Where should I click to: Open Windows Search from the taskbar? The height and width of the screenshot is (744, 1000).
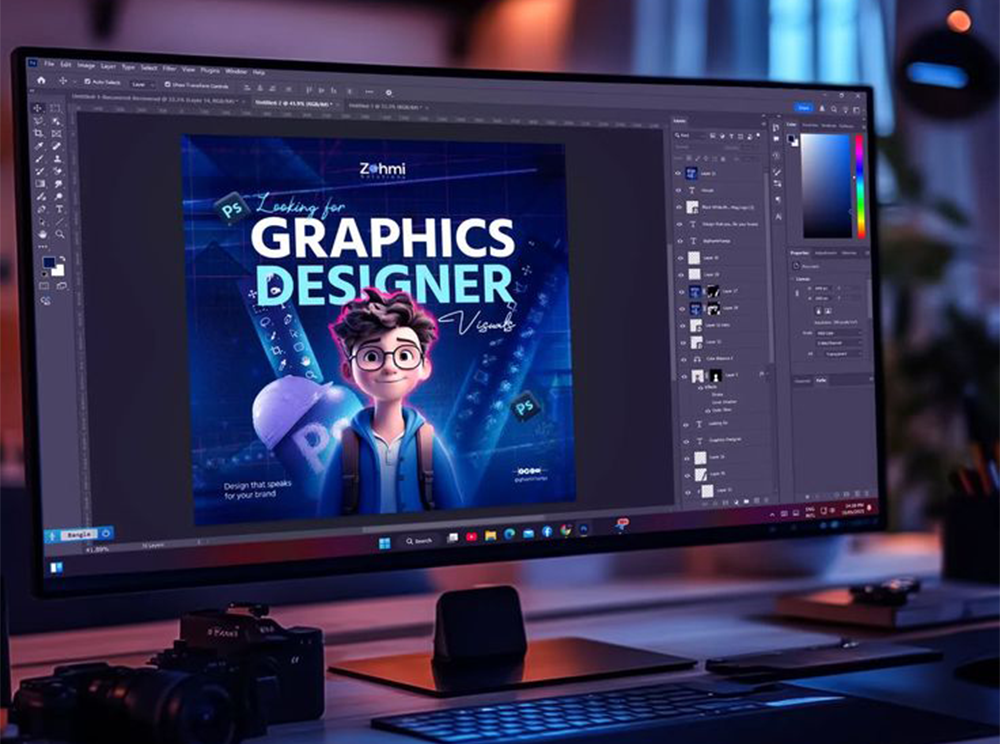(415, 538)
